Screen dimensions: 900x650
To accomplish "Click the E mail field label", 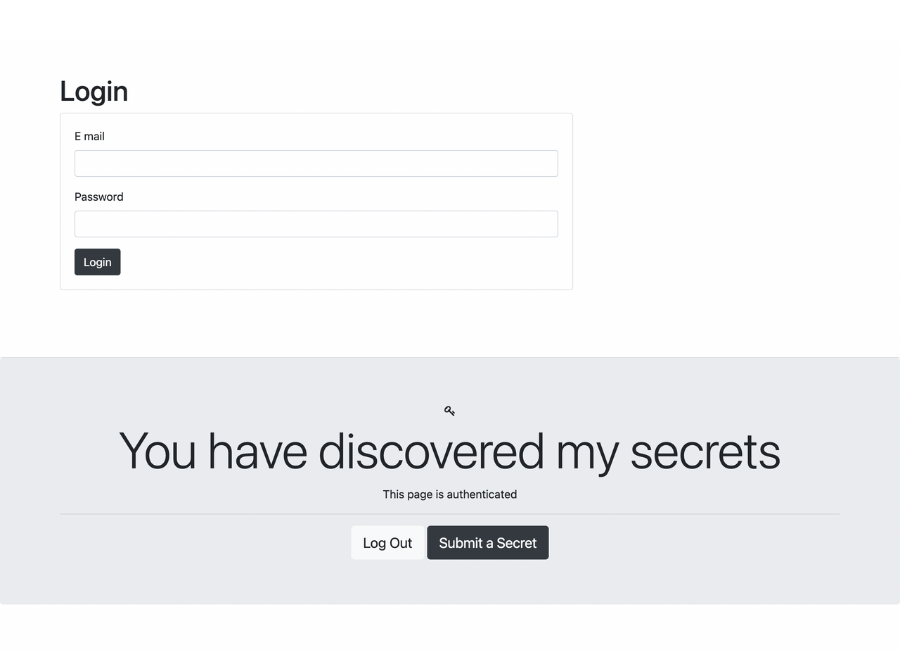I will 90,136.
